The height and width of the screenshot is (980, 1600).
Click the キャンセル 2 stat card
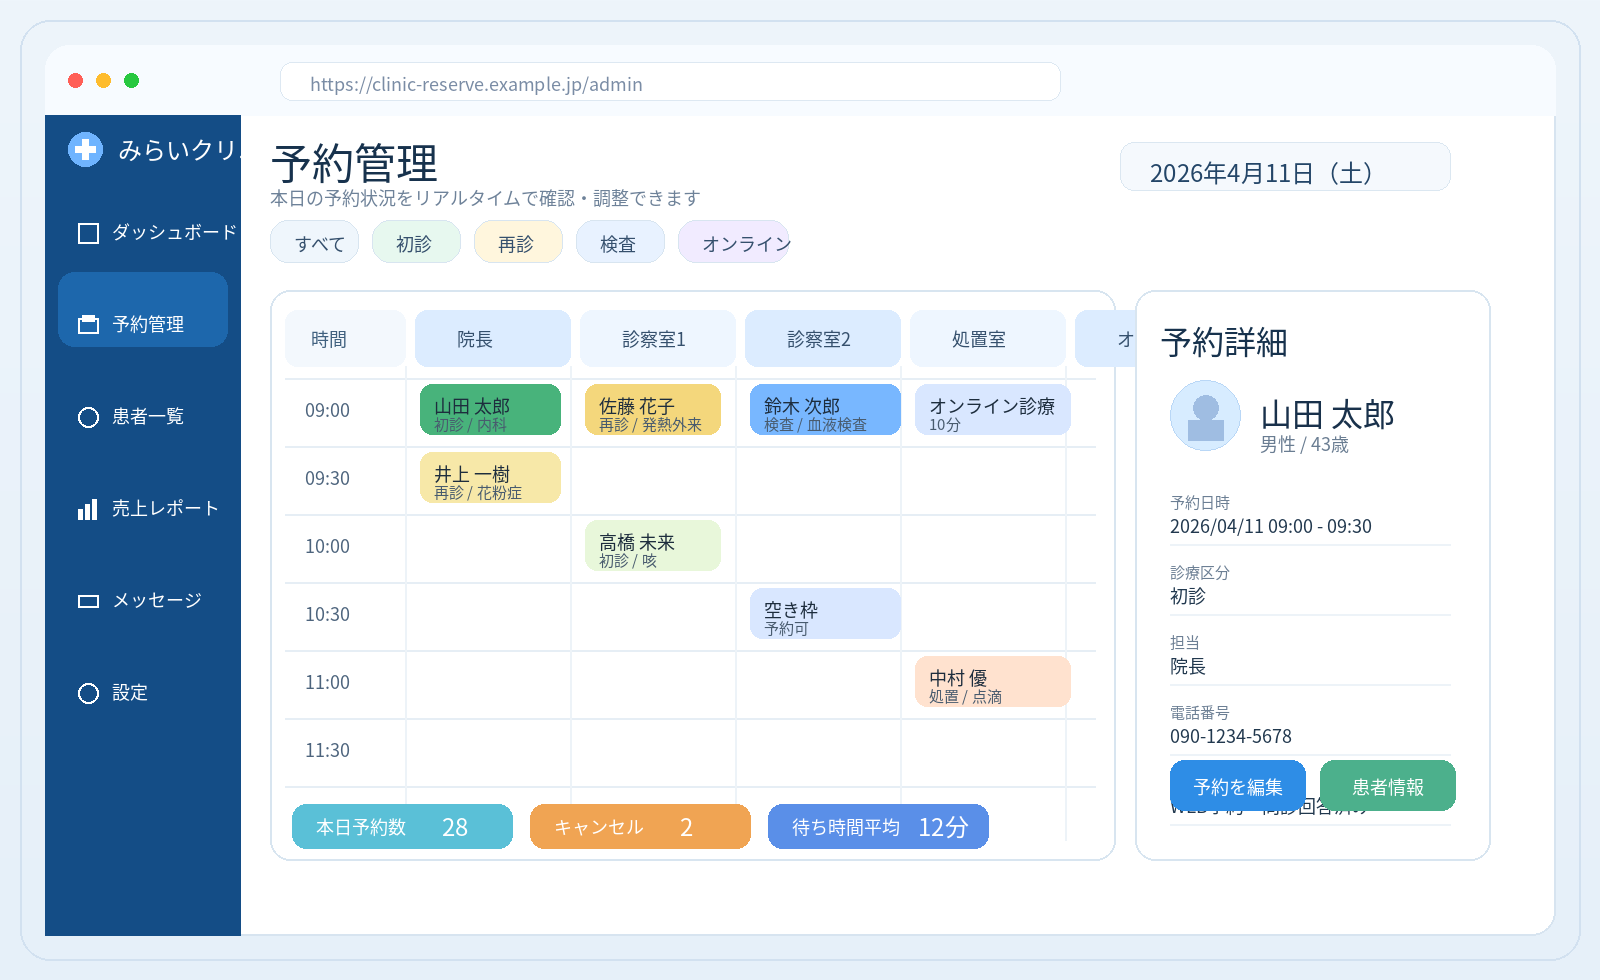pyautogui.click(x=640, y=827)
